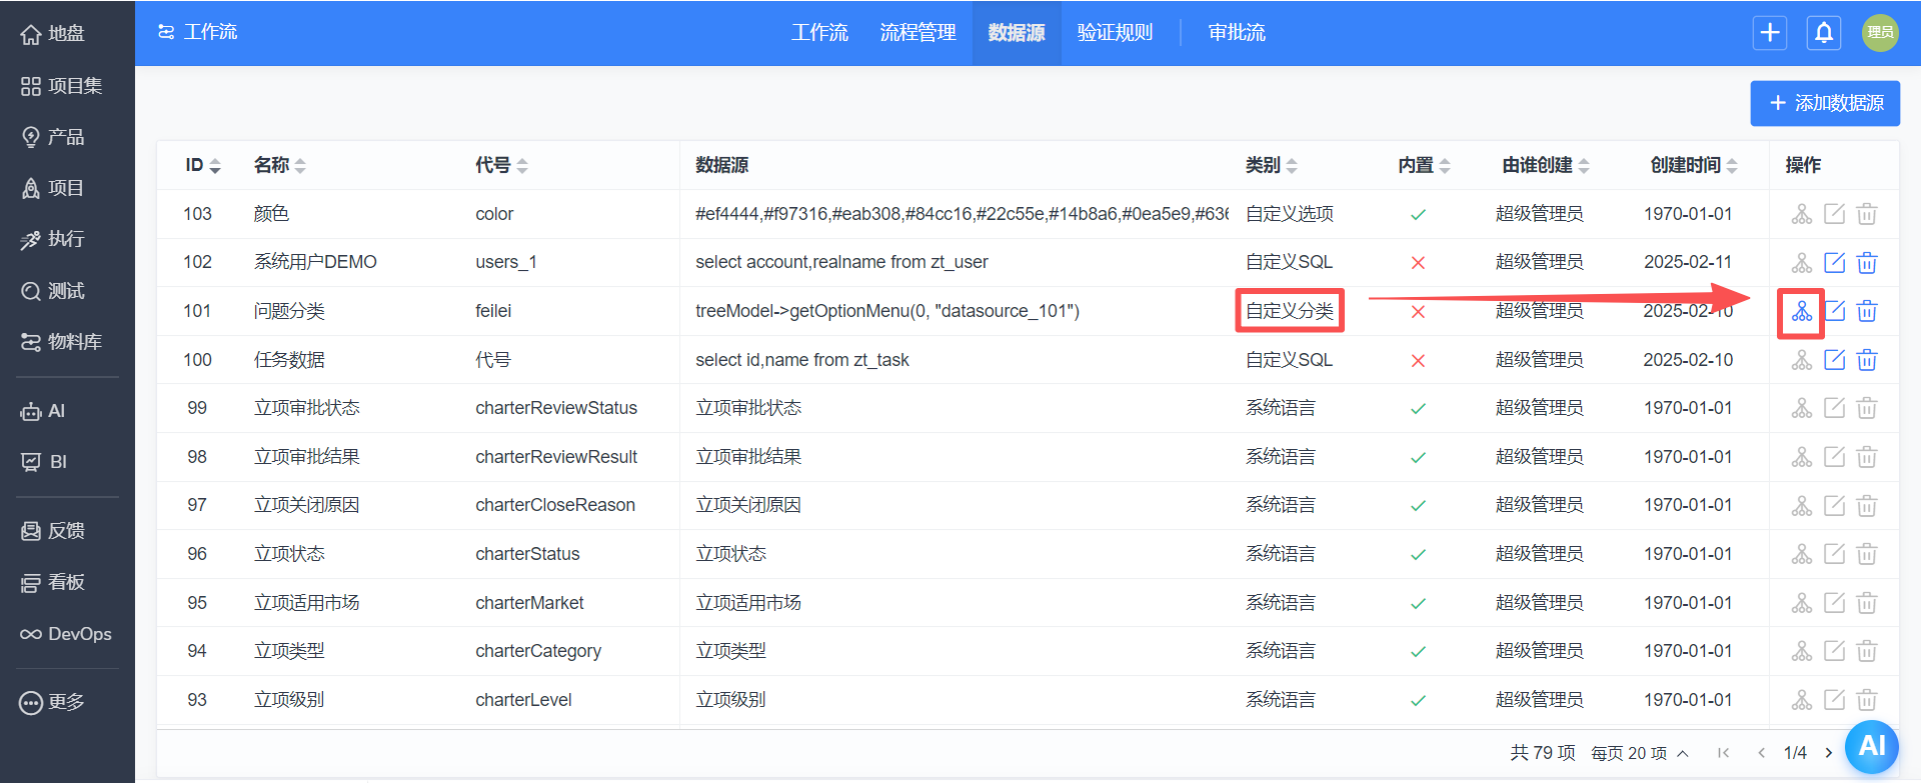The height and width of the screenshot is (784, 1921).
Task: Delete the 任务数据 data source
Action: pyautogui.click(x=1867, y=360)
